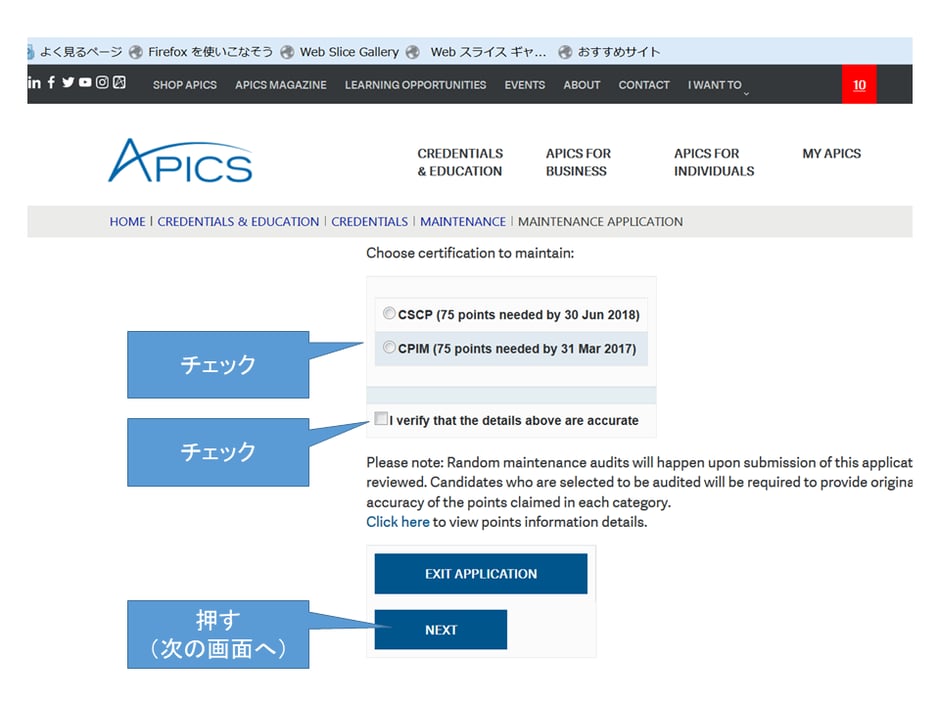Open the よく見るページ bookmark
This screenshot has width=940, height=705.
pyautogui.click(x=75, y=52)
